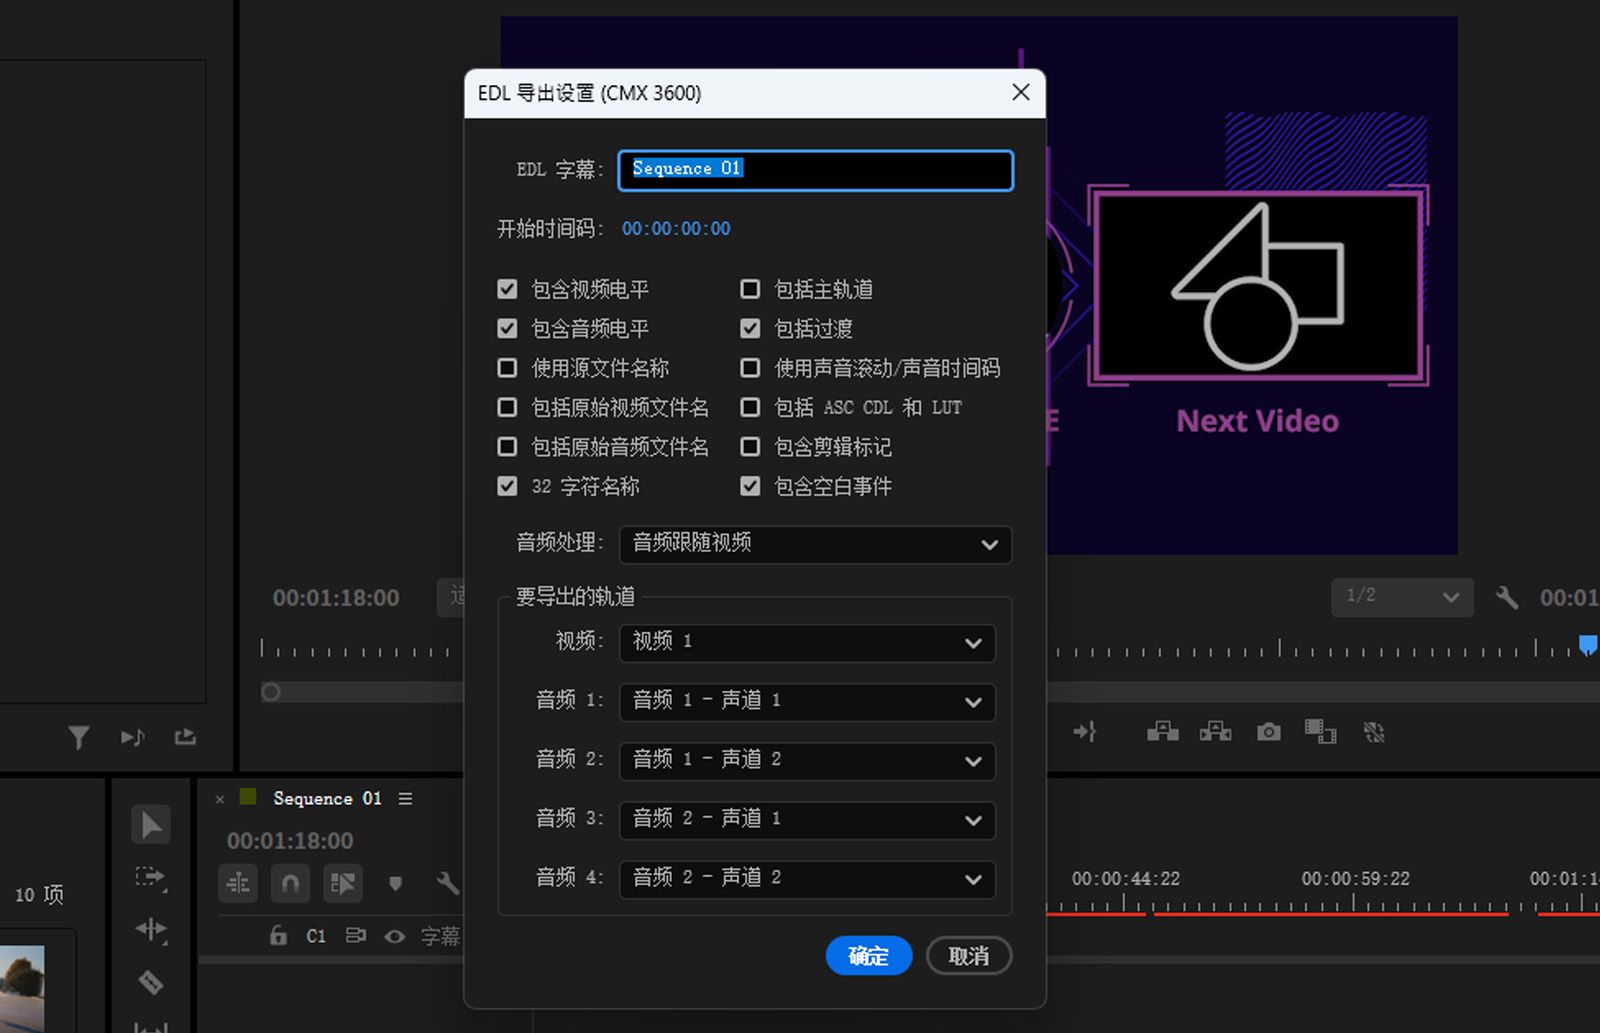
Task: Click the track lock padlock icon
Action: click(278, 936)
